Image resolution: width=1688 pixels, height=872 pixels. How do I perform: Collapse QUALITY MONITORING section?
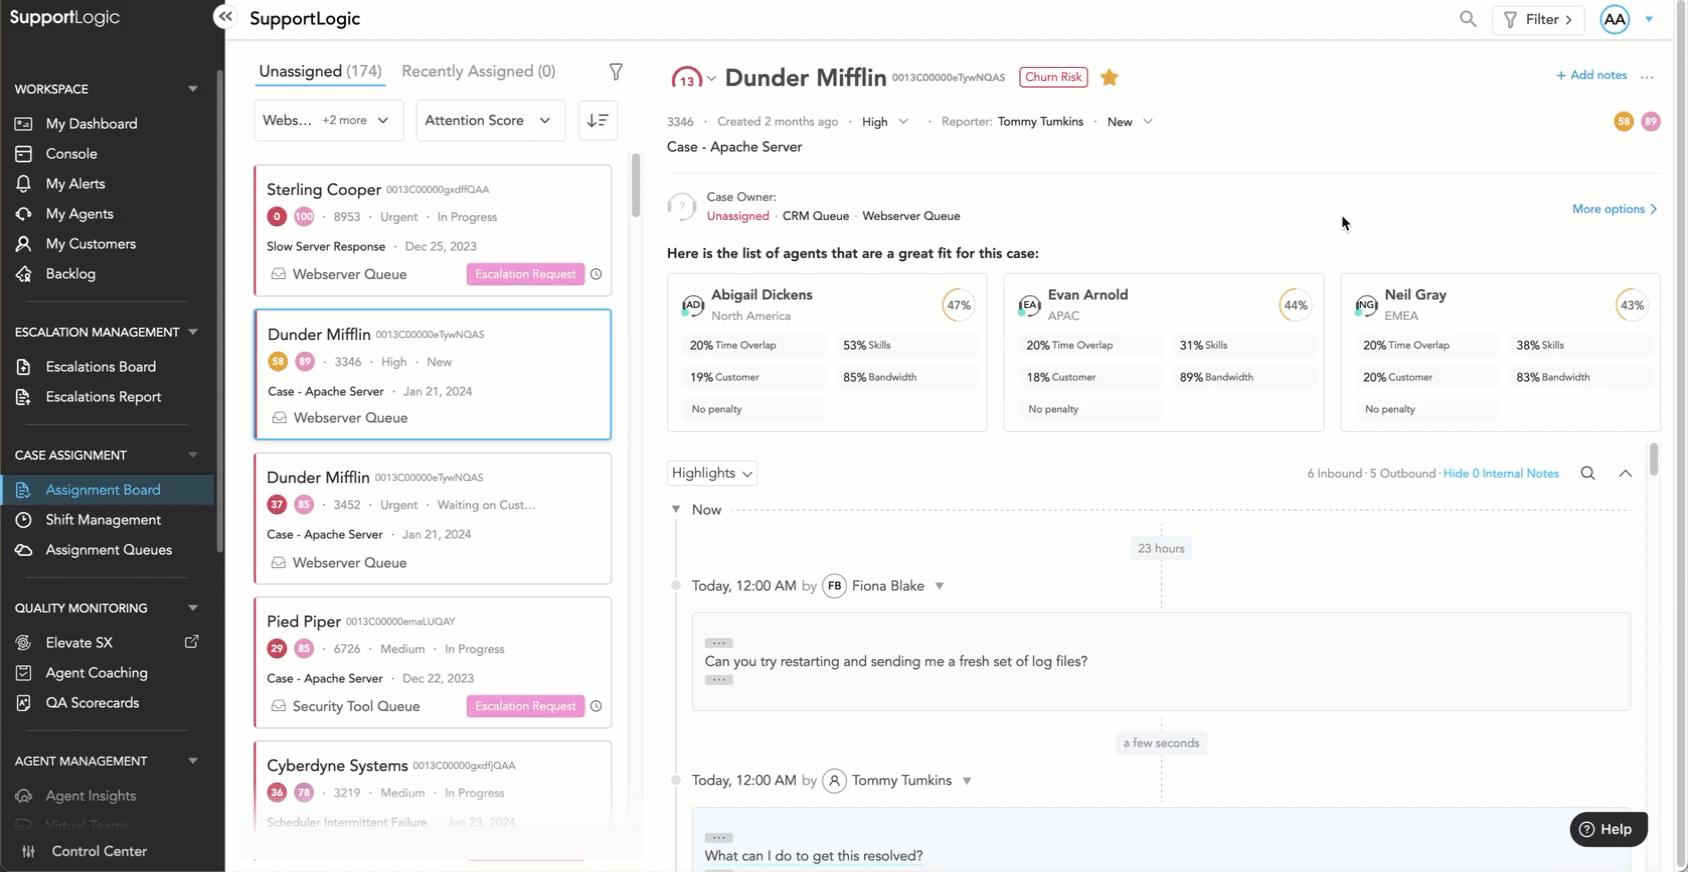click(193, 608)
